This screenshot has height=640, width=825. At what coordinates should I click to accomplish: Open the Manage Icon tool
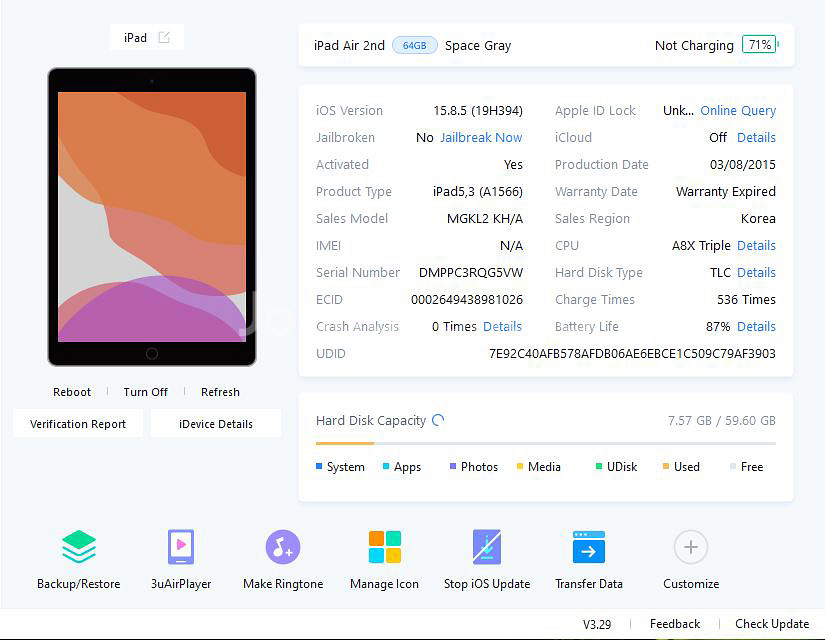pyautogui.click(x=384, y=547)
